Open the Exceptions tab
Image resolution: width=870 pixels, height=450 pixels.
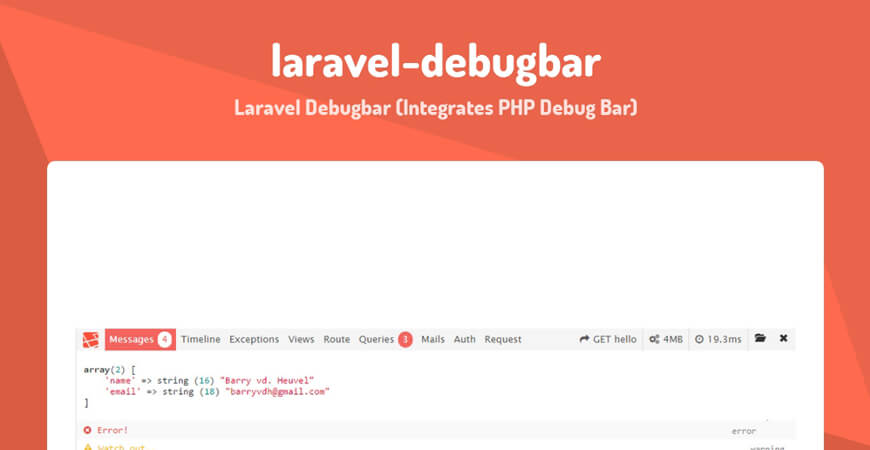[254, 340]
